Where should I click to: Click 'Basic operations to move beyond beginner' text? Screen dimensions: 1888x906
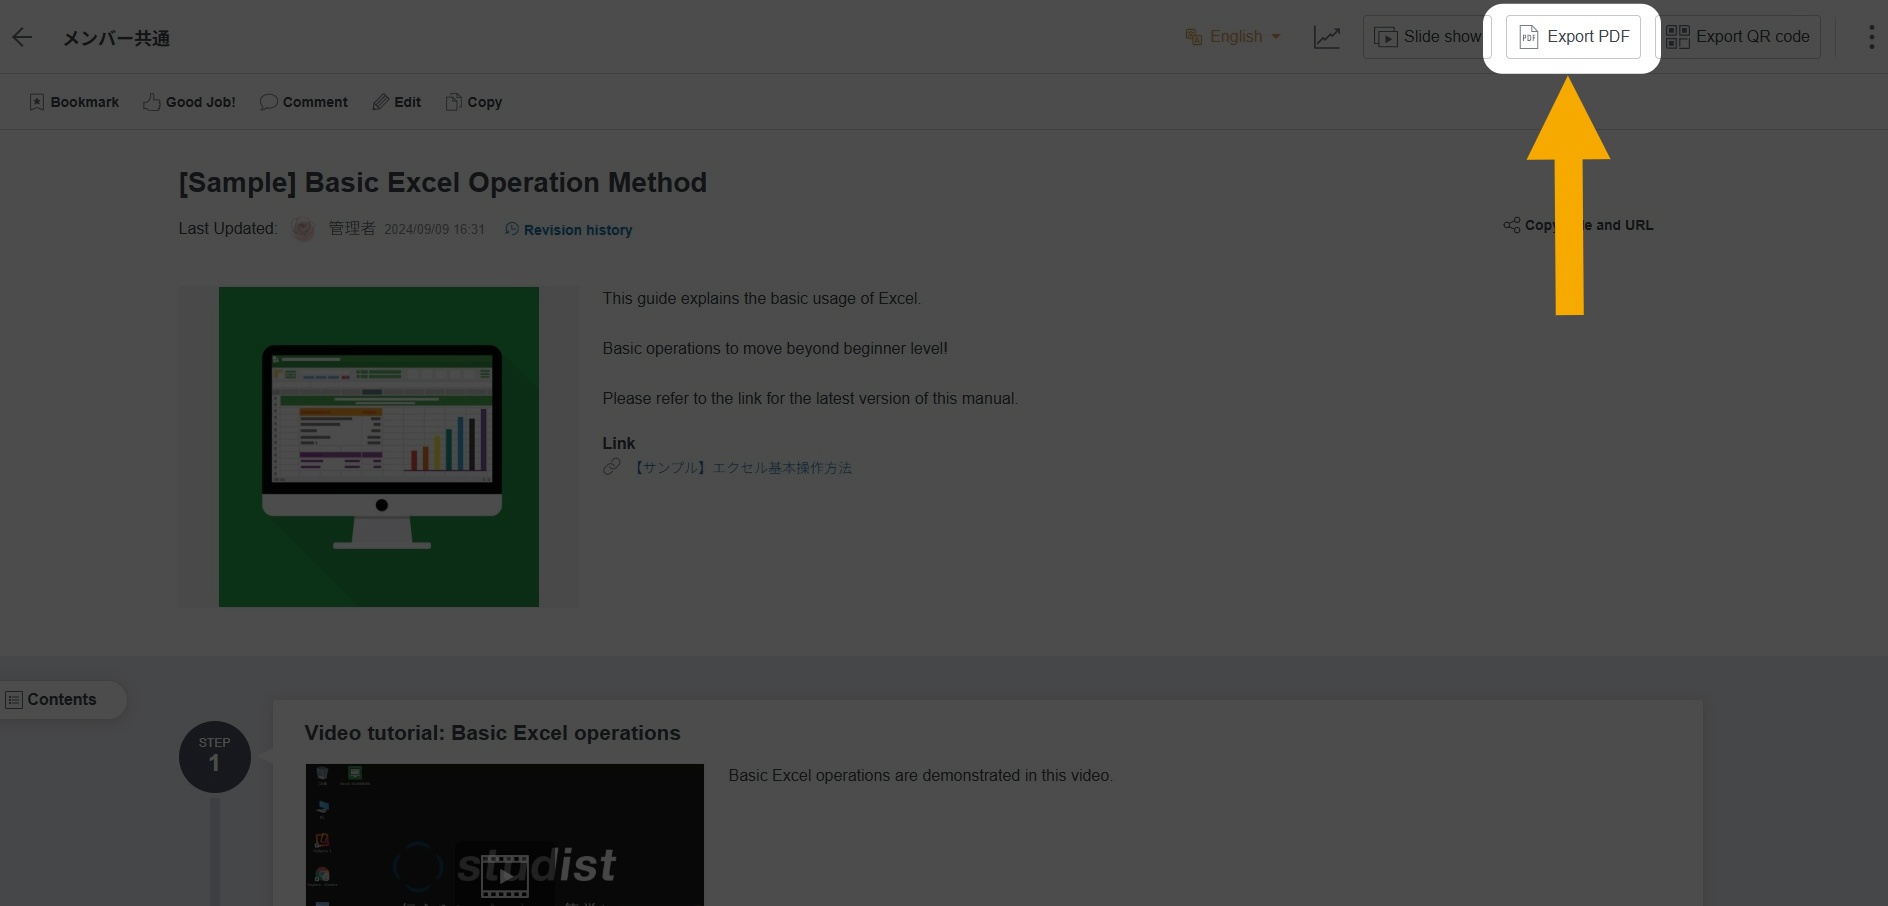click(x=775, y=348)
